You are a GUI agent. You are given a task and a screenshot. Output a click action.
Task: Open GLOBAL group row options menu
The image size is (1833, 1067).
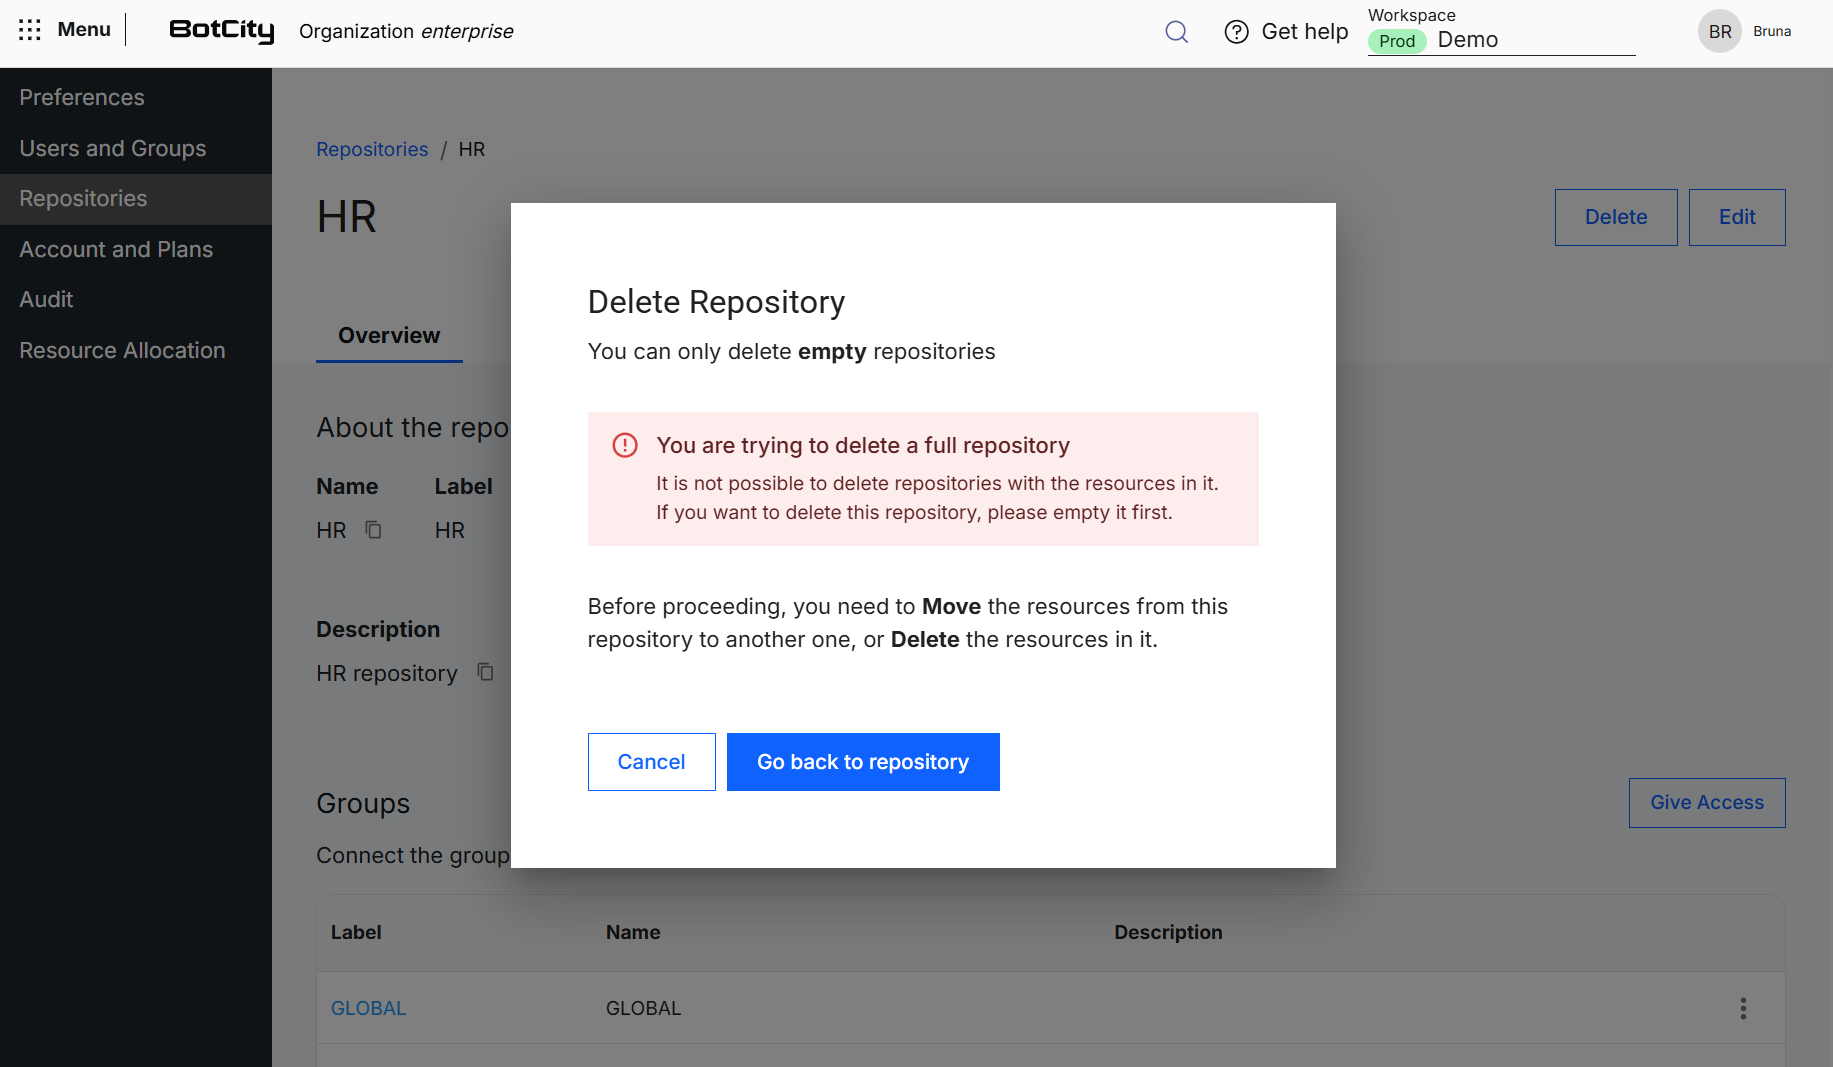click(1743, 1008)
